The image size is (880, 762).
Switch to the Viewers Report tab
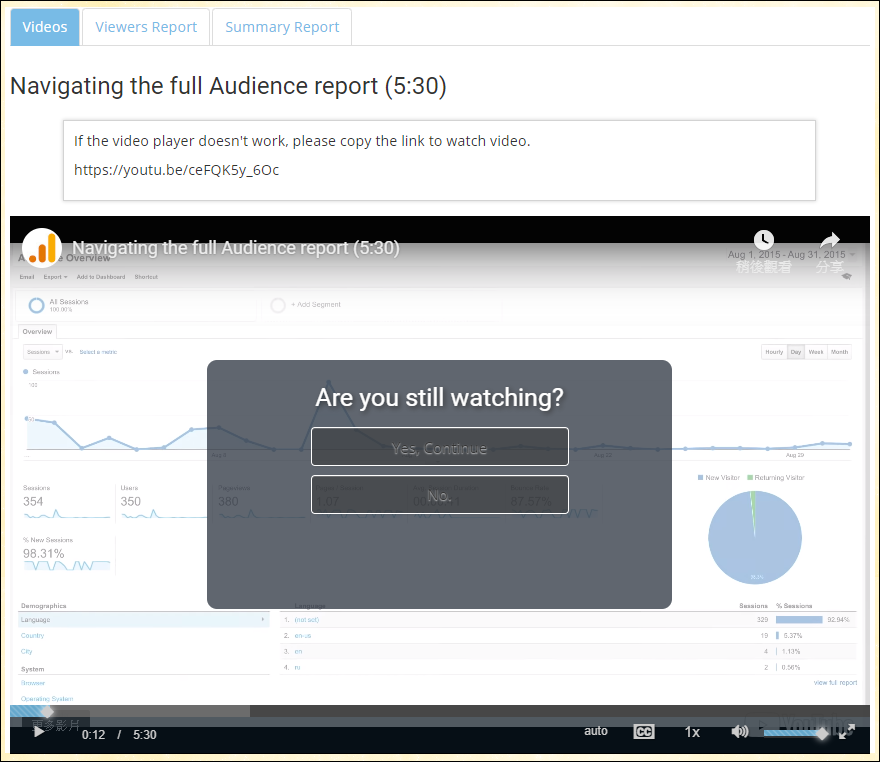pos(146,27)
